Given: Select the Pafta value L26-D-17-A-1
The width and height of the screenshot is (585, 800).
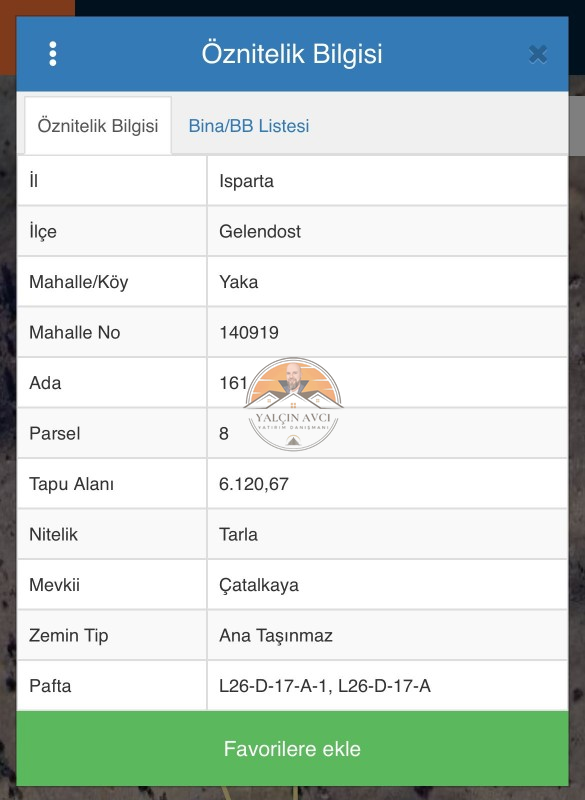Looking at the screenshot, I should (x=276, y=686).
